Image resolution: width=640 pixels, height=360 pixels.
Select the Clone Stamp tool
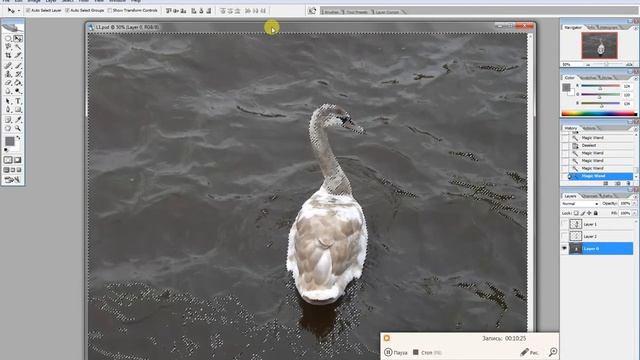point(8,74)
